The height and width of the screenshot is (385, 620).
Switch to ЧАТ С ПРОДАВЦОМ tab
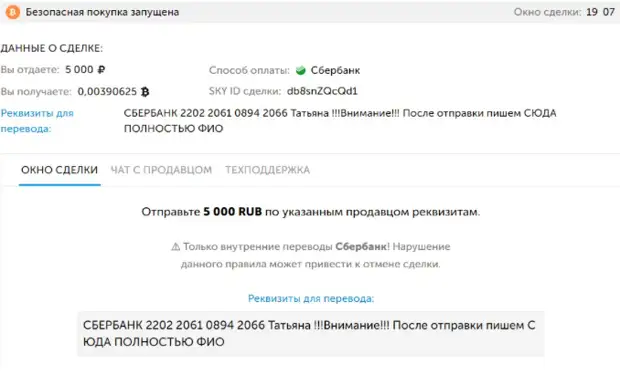pyautogui.click(x=161, y=170)
